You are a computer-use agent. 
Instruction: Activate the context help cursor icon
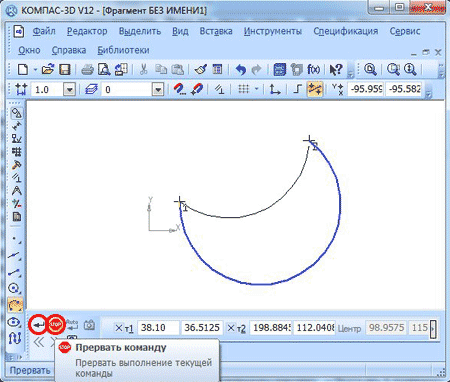point(336,70)
